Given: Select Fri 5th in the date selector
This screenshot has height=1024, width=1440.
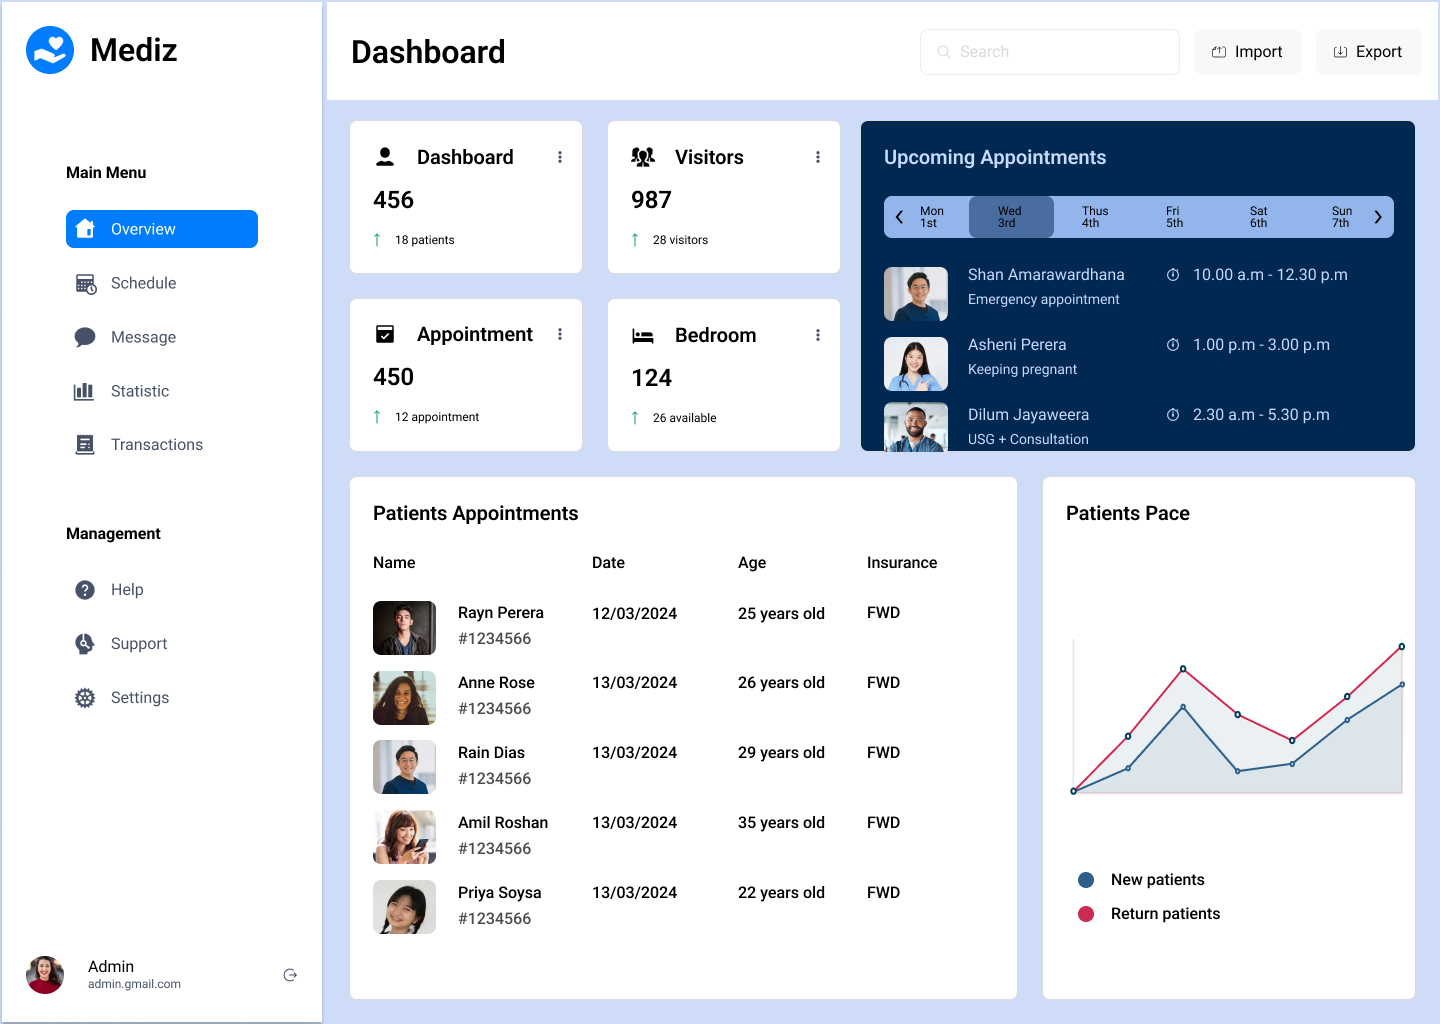Looking at the screenshot, I should pyautogui.click(x=1172, y=216).
